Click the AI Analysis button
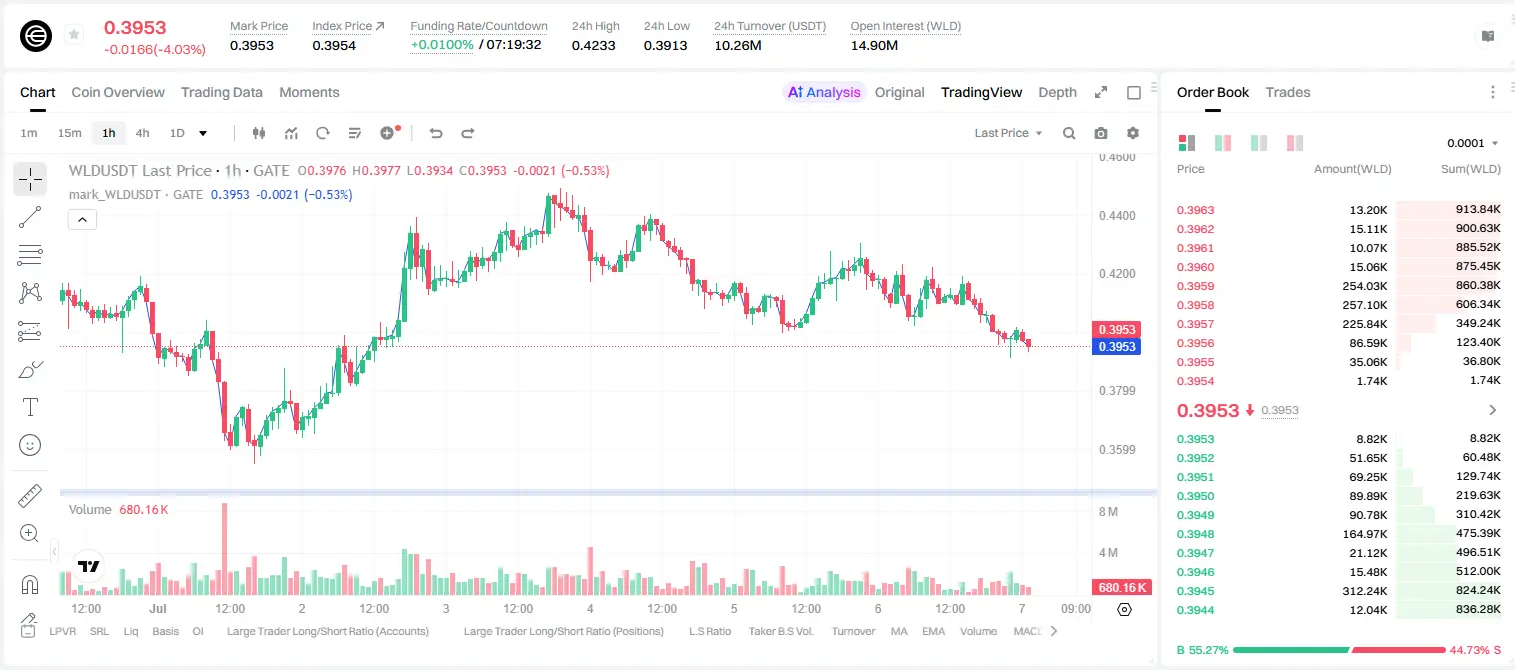1515x670 pixels. click(x=823, y=92)
